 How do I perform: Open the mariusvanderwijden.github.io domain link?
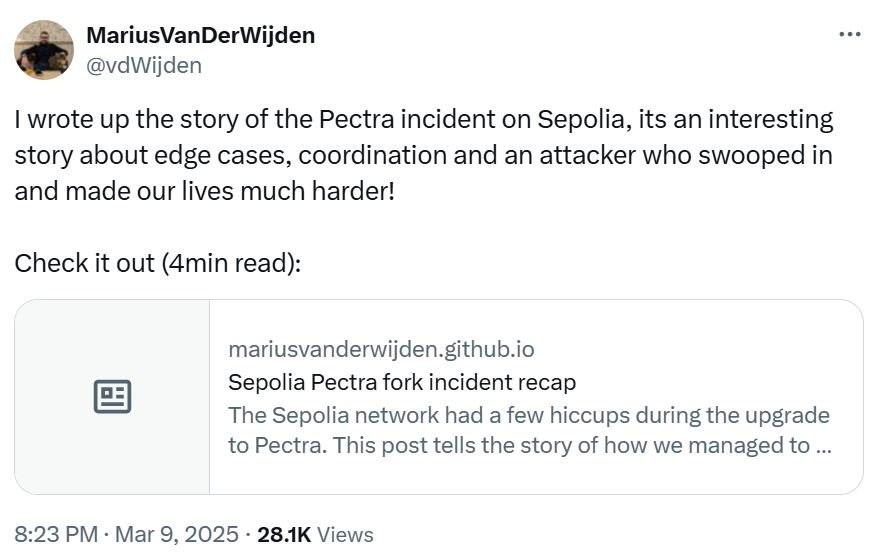381,349
